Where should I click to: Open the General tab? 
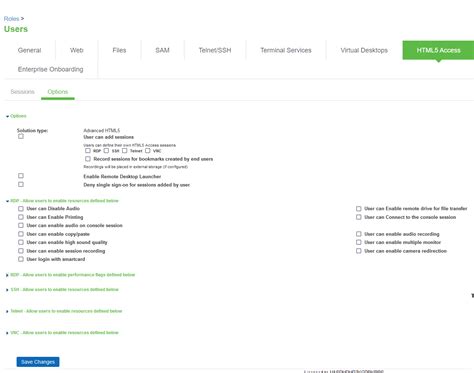29,50
